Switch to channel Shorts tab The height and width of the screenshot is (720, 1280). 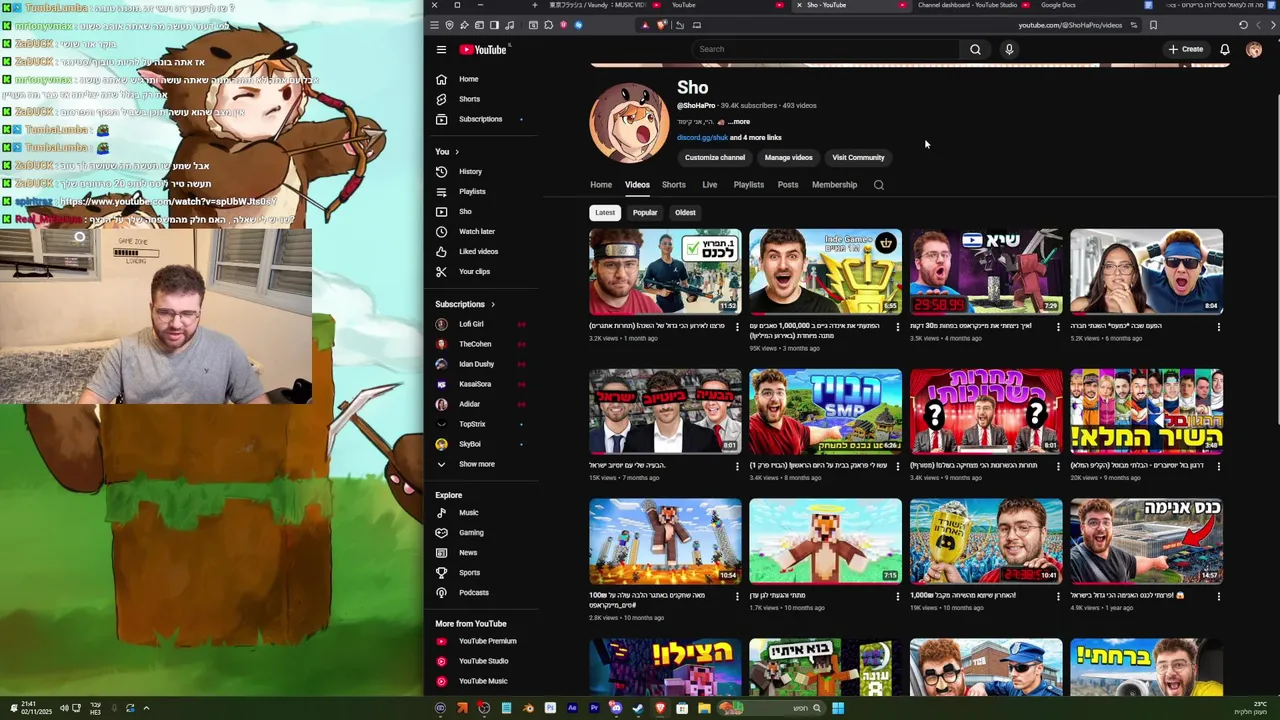(674, 185)
